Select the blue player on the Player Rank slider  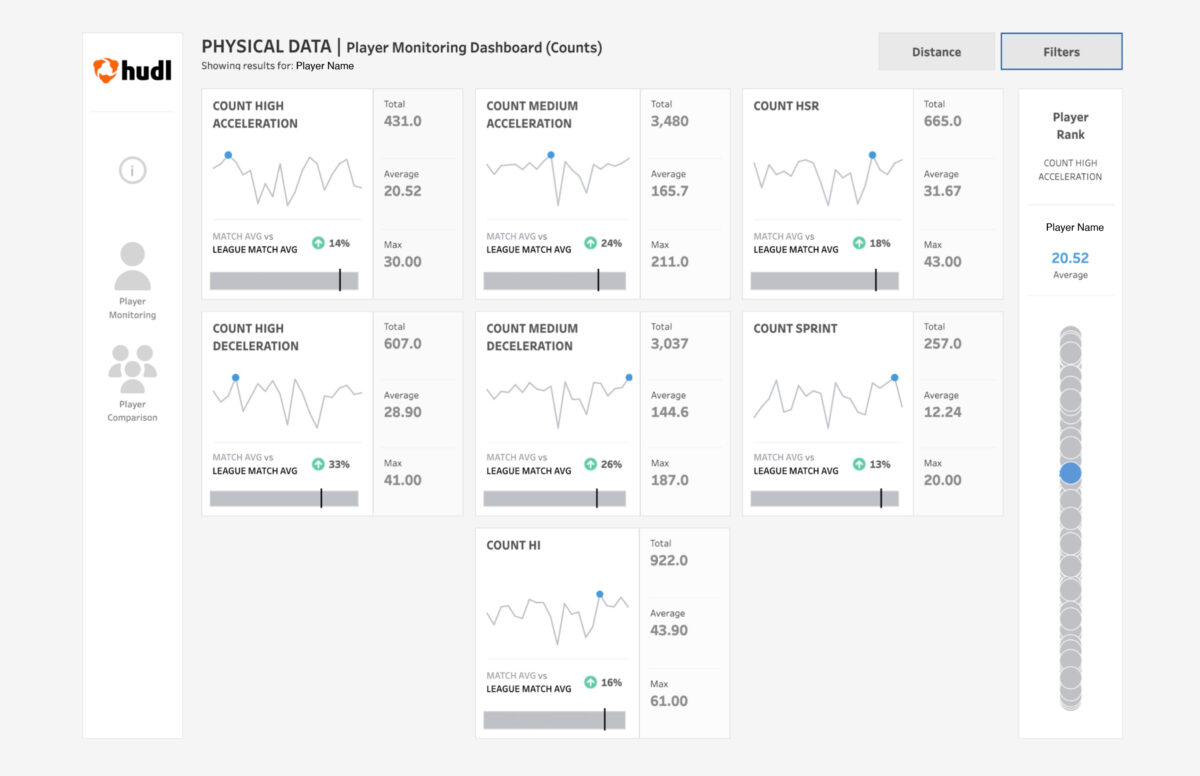pyautogui.click(x=1070, y=474)
